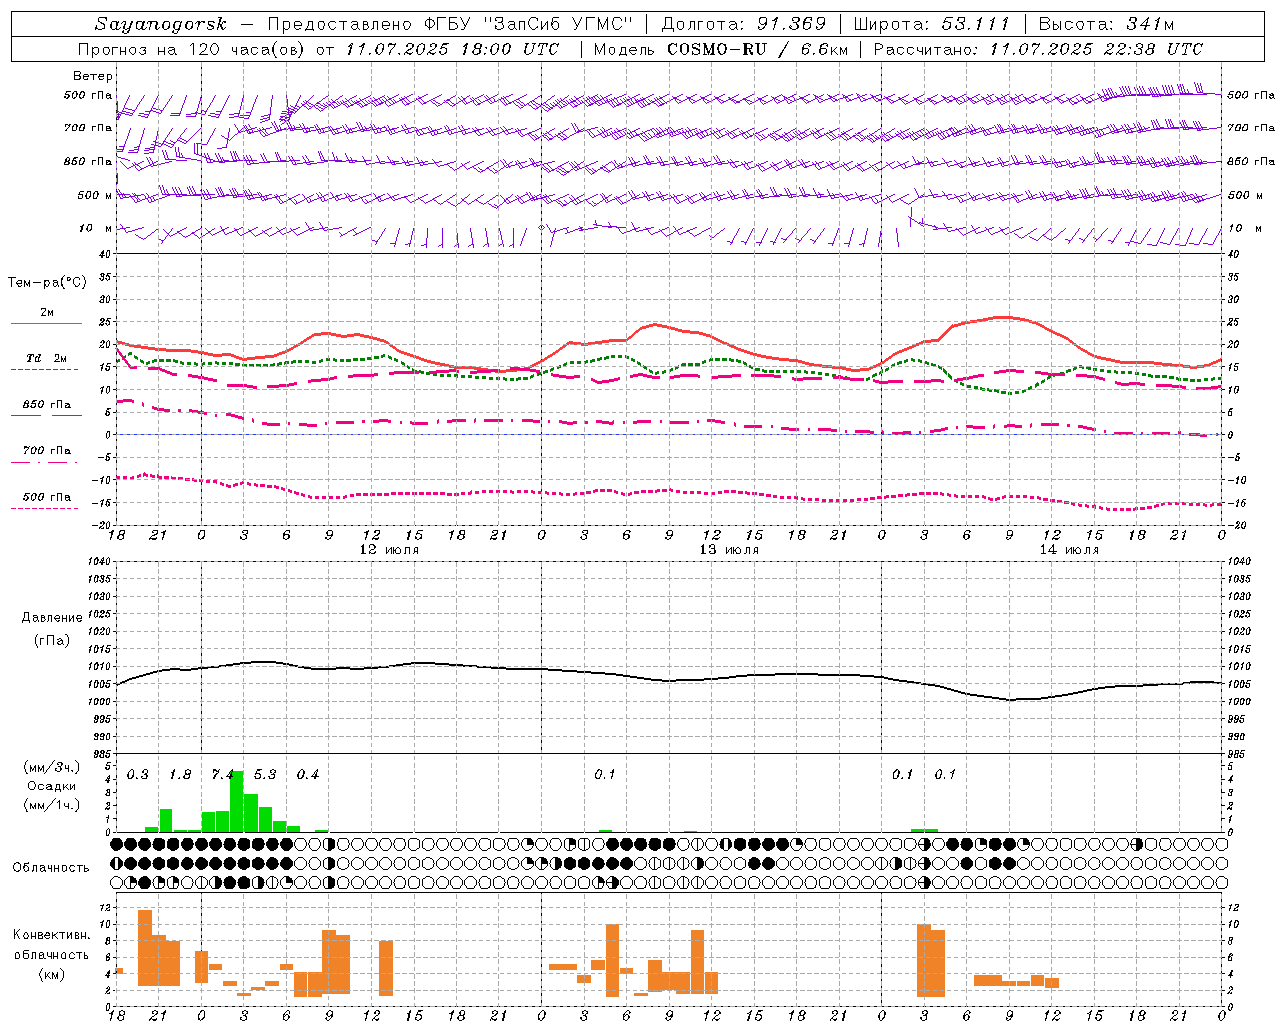1280x1024 pixels.
Task: Click the tallest green precipitation bar
Action: tap(237, 801)
